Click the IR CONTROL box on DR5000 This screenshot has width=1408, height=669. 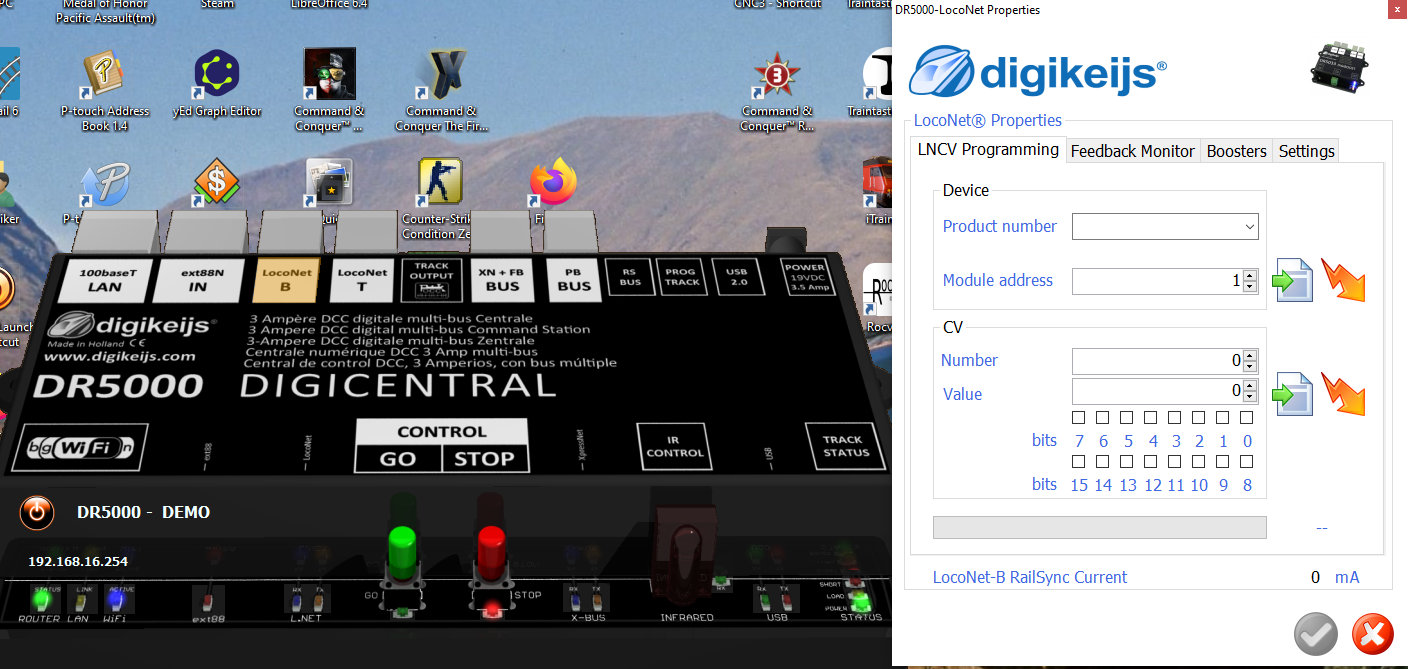coord(675,447)
